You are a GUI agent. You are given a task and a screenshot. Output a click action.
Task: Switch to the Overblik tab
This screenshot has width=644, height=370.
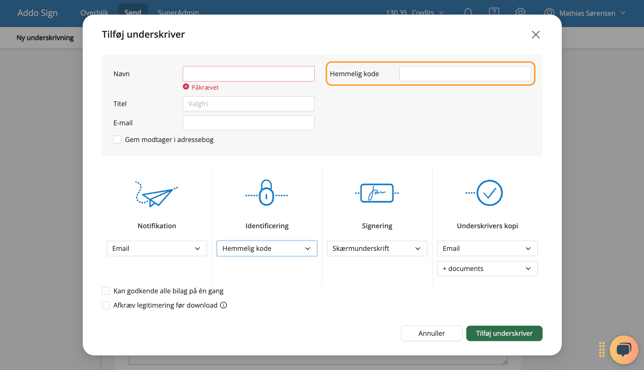point(94,13)
